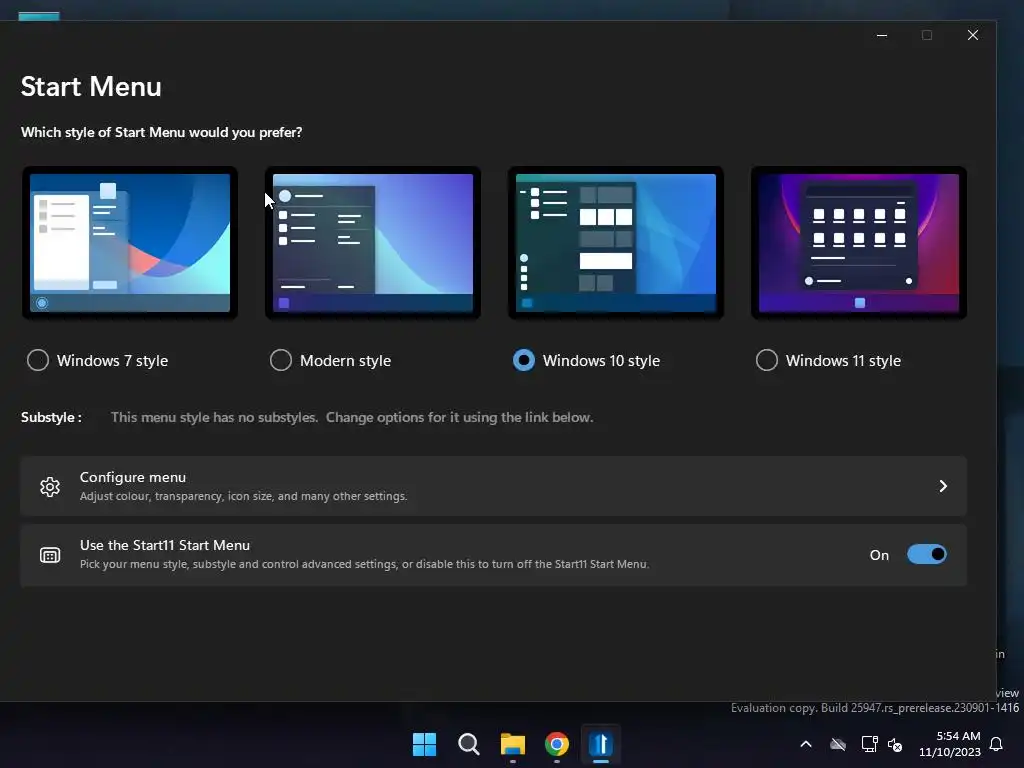Viewport: 1024px width, 768px height.
Task: Open the Configure menu chevron arrow
Action: tap(943, 486)
